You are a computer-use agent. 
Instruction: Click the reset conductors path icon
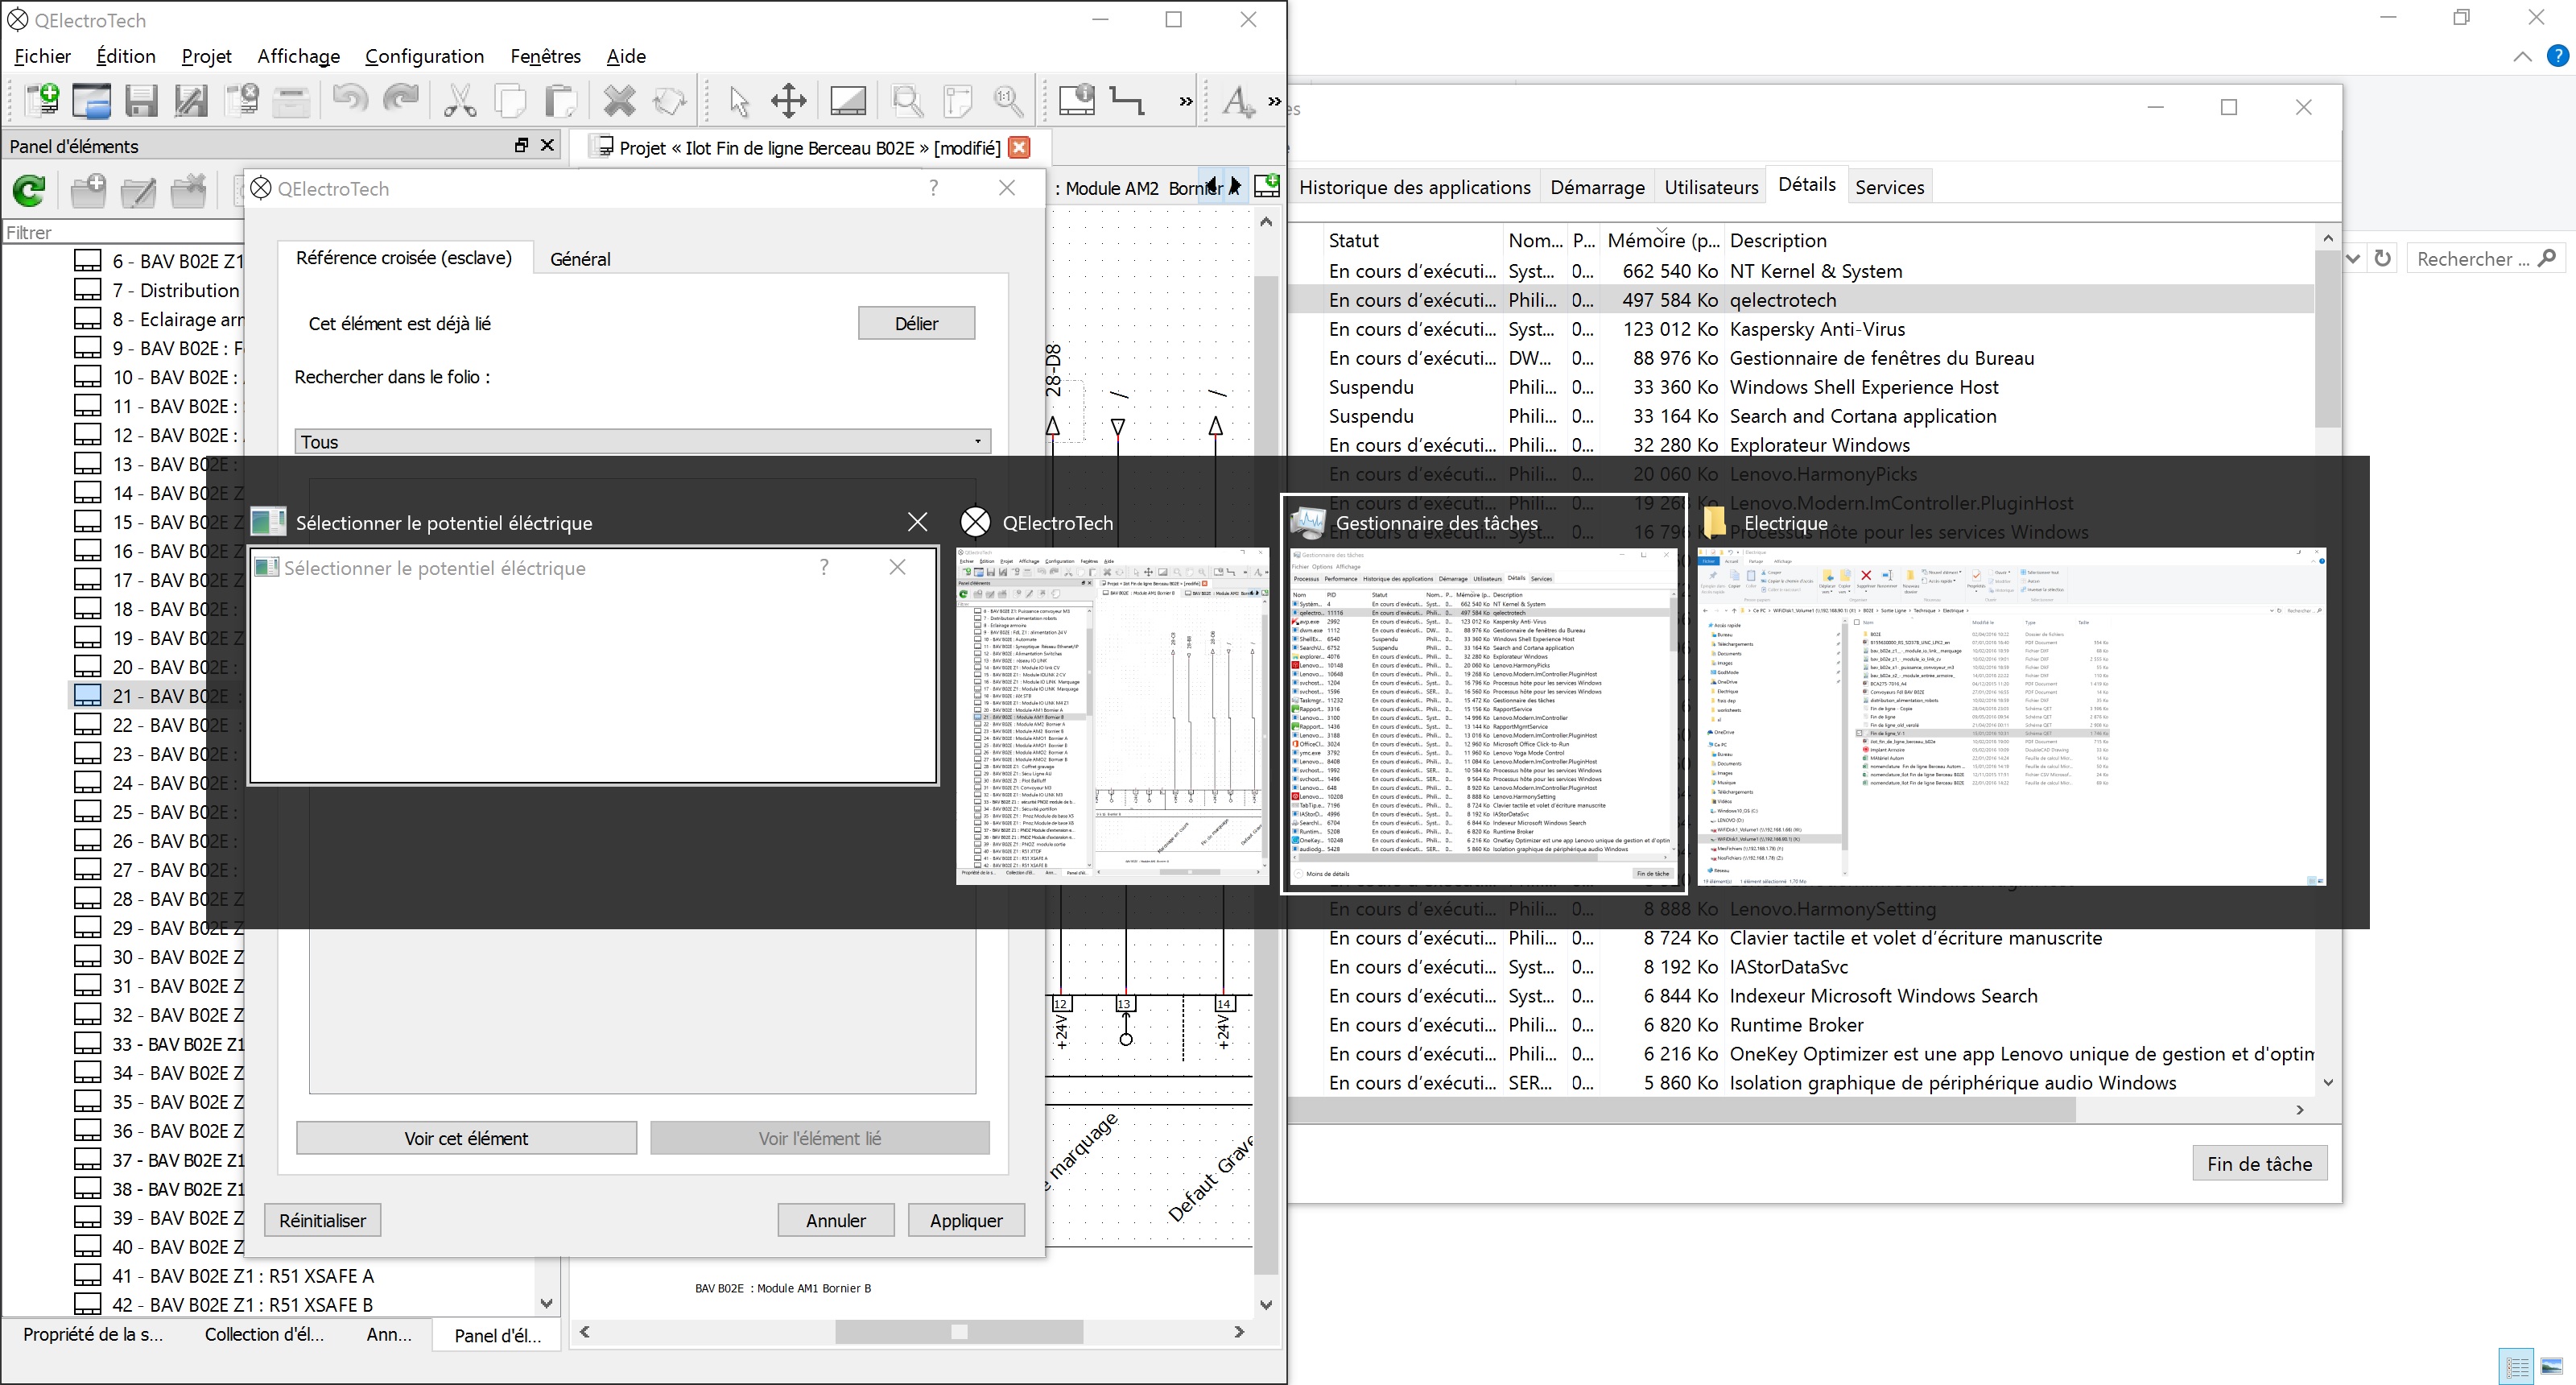click(x=1127, y=100)
